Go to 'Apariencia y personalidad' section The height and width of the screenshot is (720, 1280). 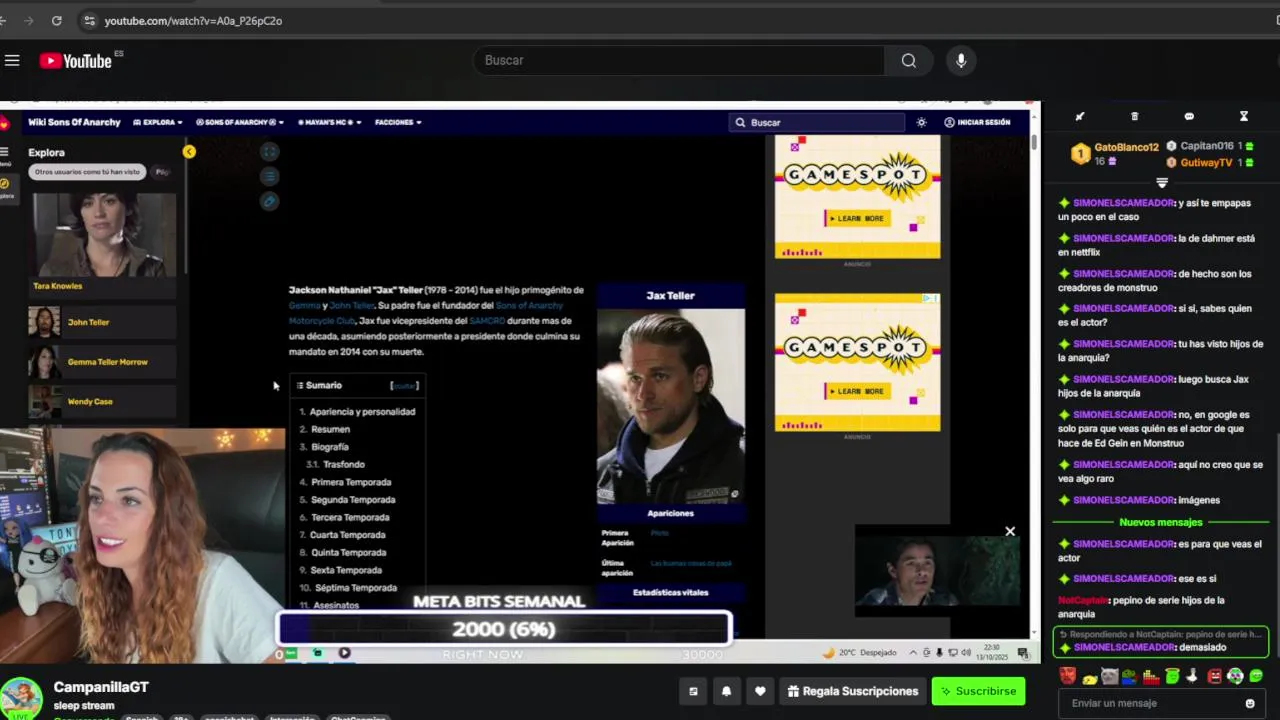pos(361,412)
